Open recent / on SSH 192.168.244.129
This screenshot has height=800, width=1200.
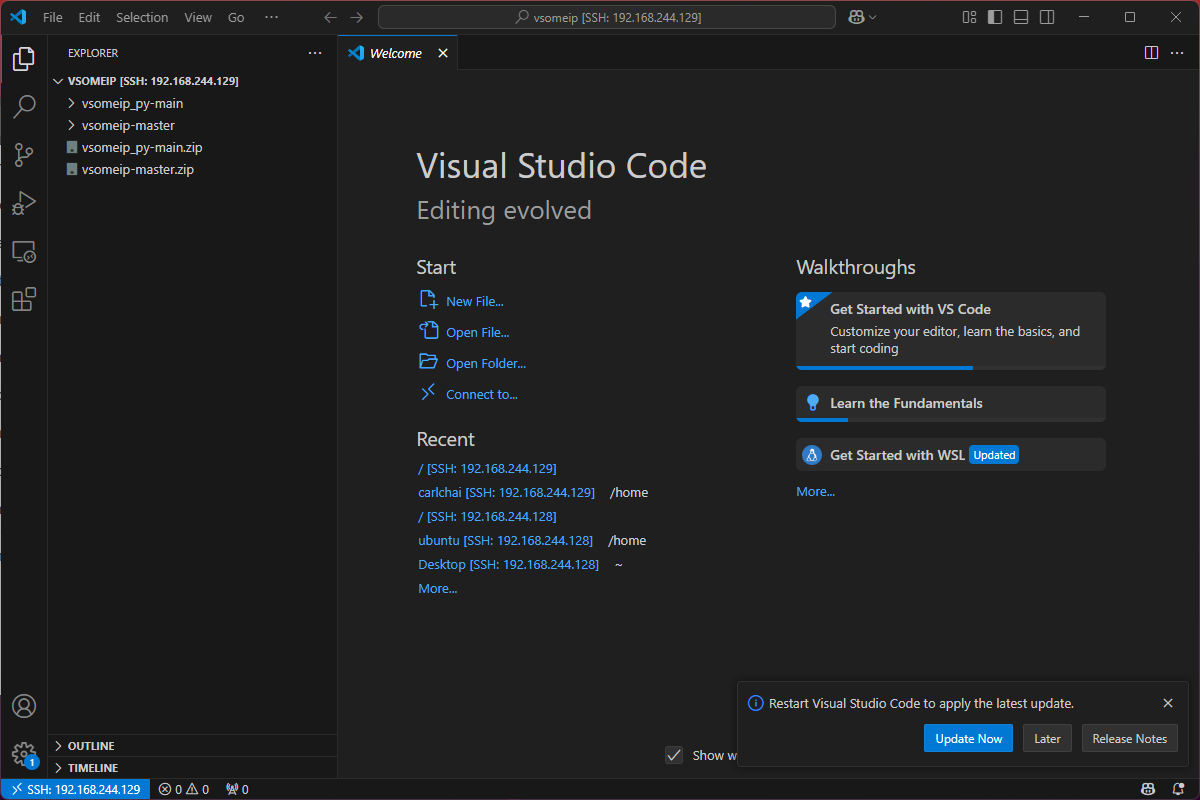487,468
